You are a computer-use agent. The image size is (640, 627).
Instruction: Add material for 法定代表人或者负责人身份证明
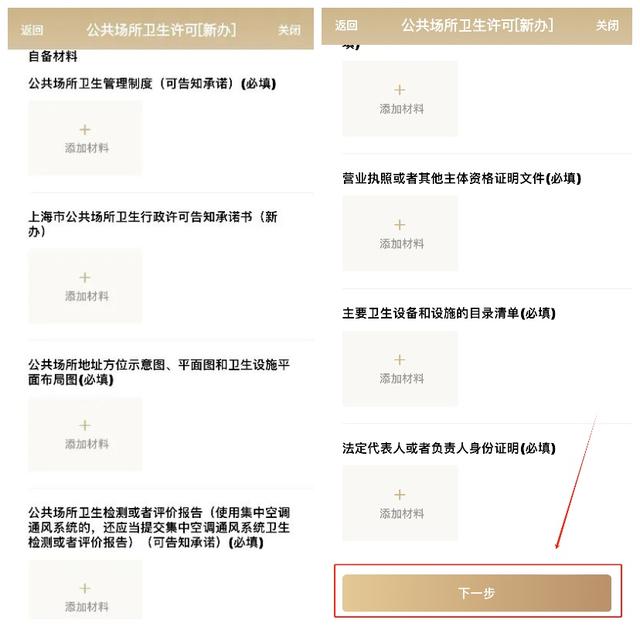tap(400, 503)
